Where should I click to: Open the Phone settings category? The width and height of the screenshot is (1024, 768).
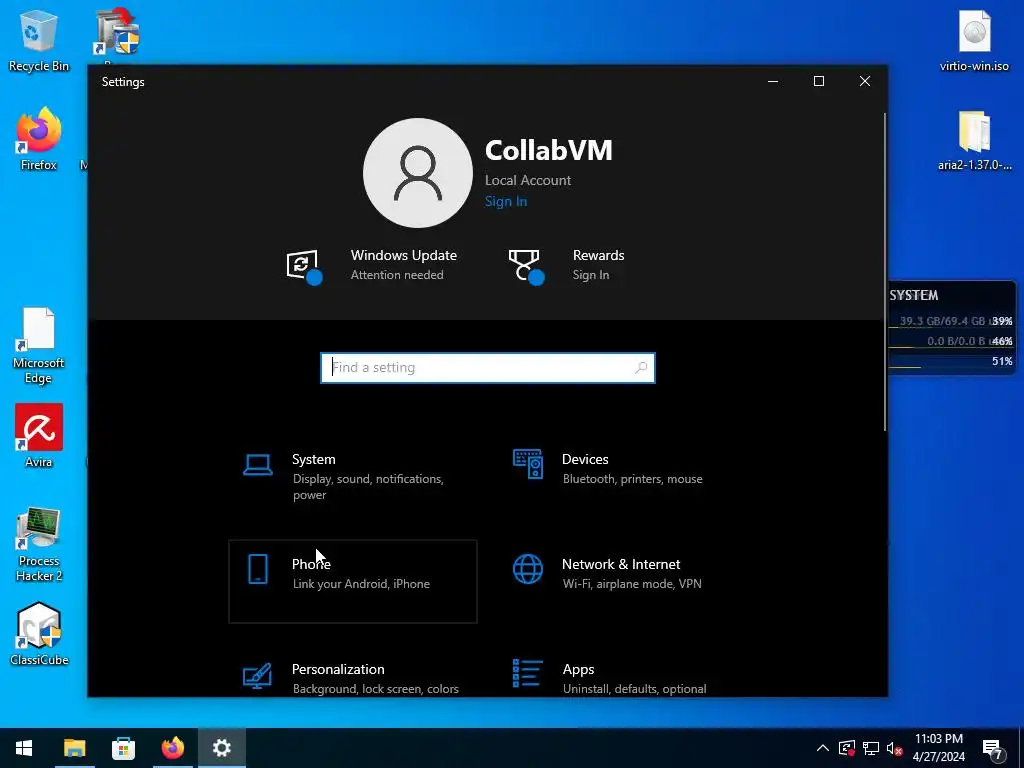pyautogui.click(x=353, y=581)
